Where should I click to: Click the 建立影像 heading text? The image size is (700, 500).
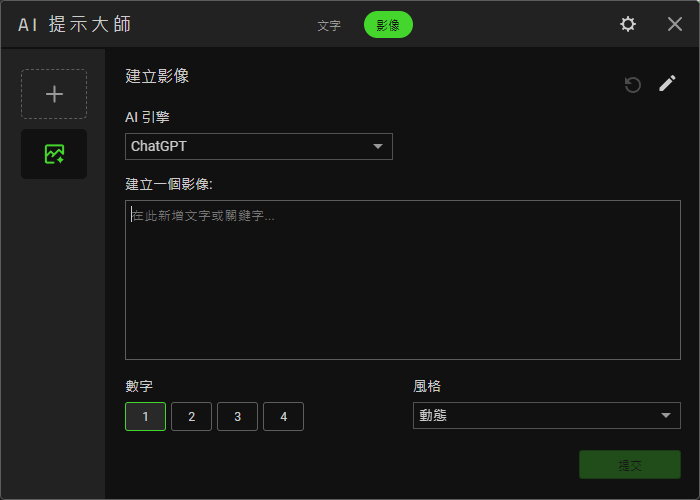tap(157, 76)
